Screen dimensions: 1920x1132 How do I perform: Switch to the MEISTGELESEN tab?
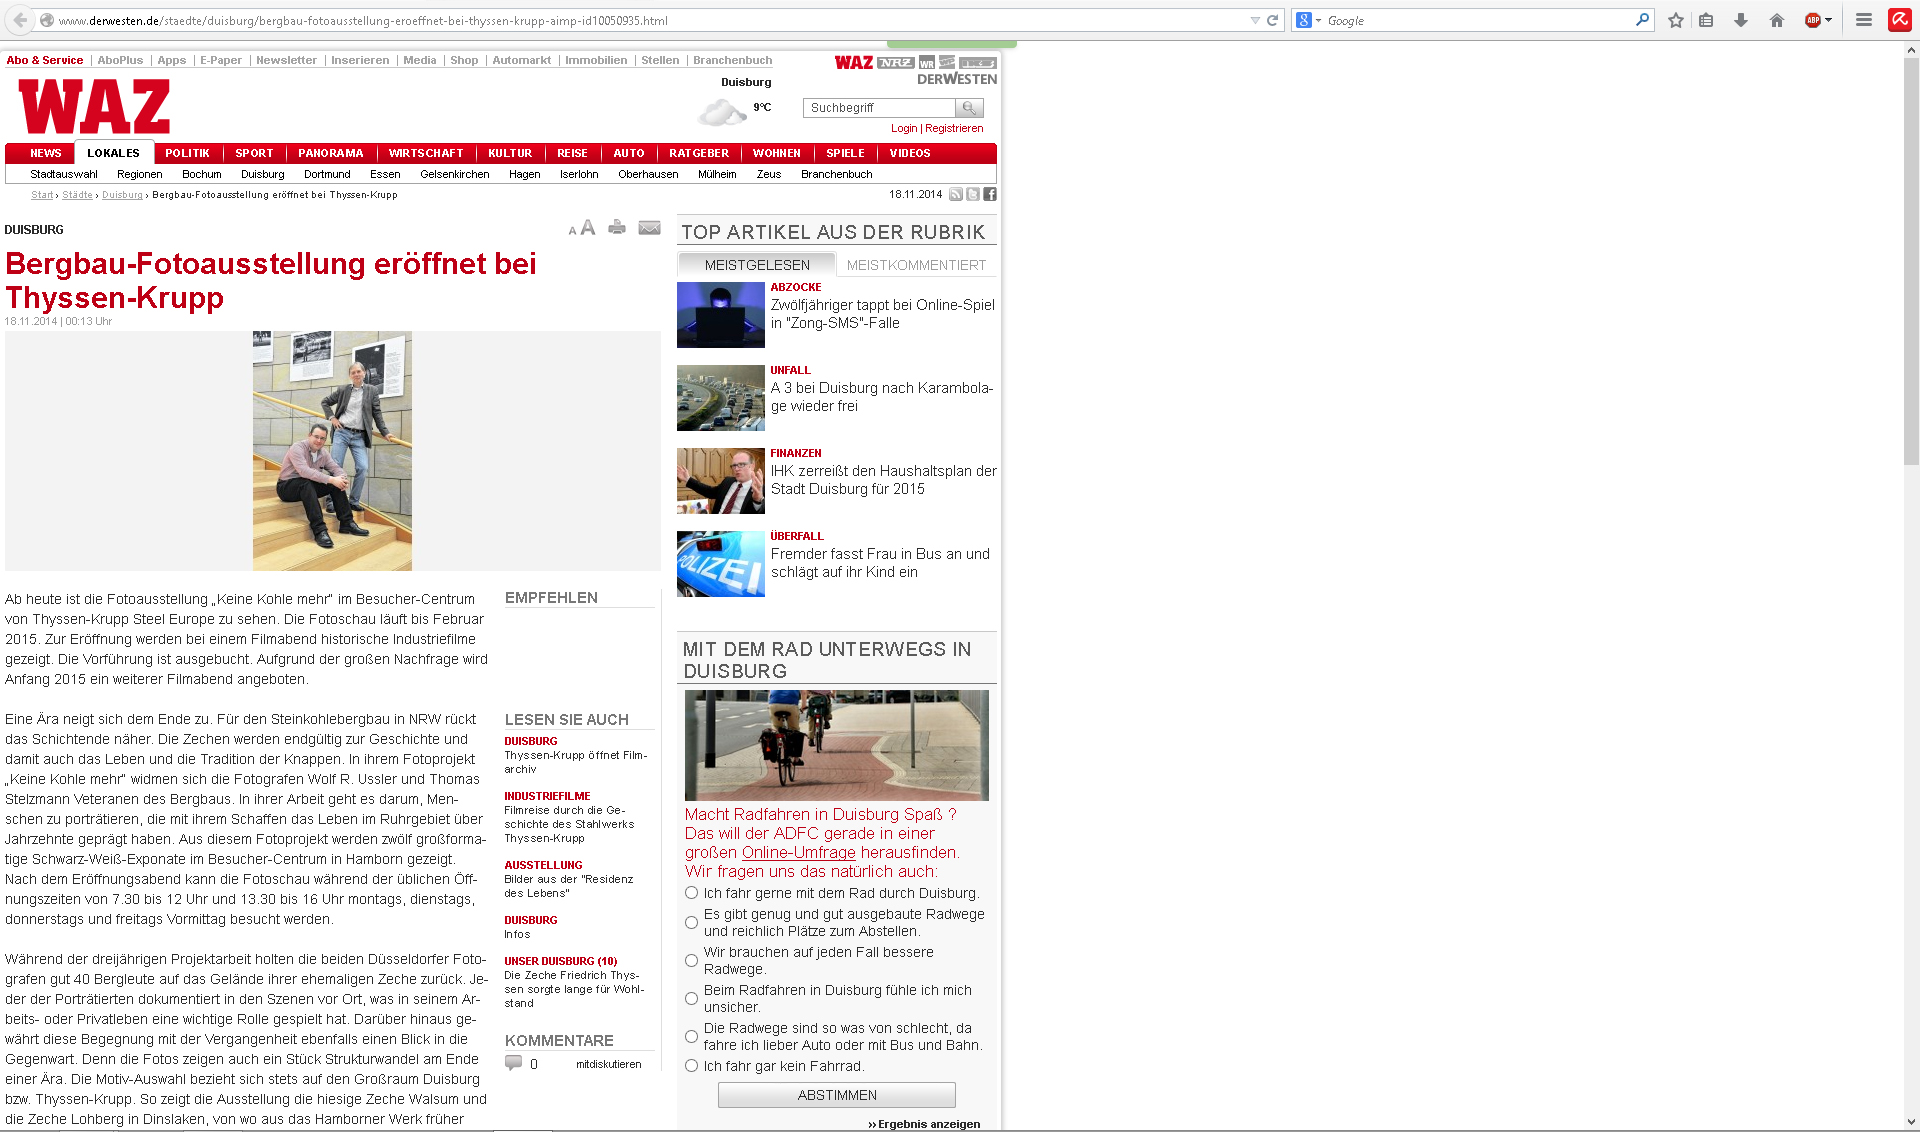pyautogui.click(x=757, y=265)
